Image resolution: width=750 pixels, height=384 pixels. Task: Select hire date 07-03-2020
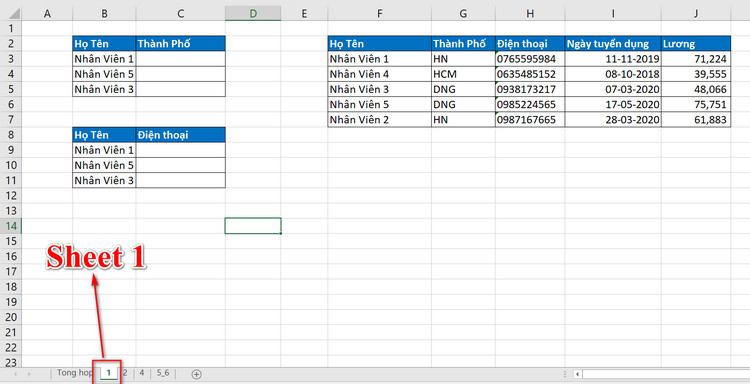[613, 89]
